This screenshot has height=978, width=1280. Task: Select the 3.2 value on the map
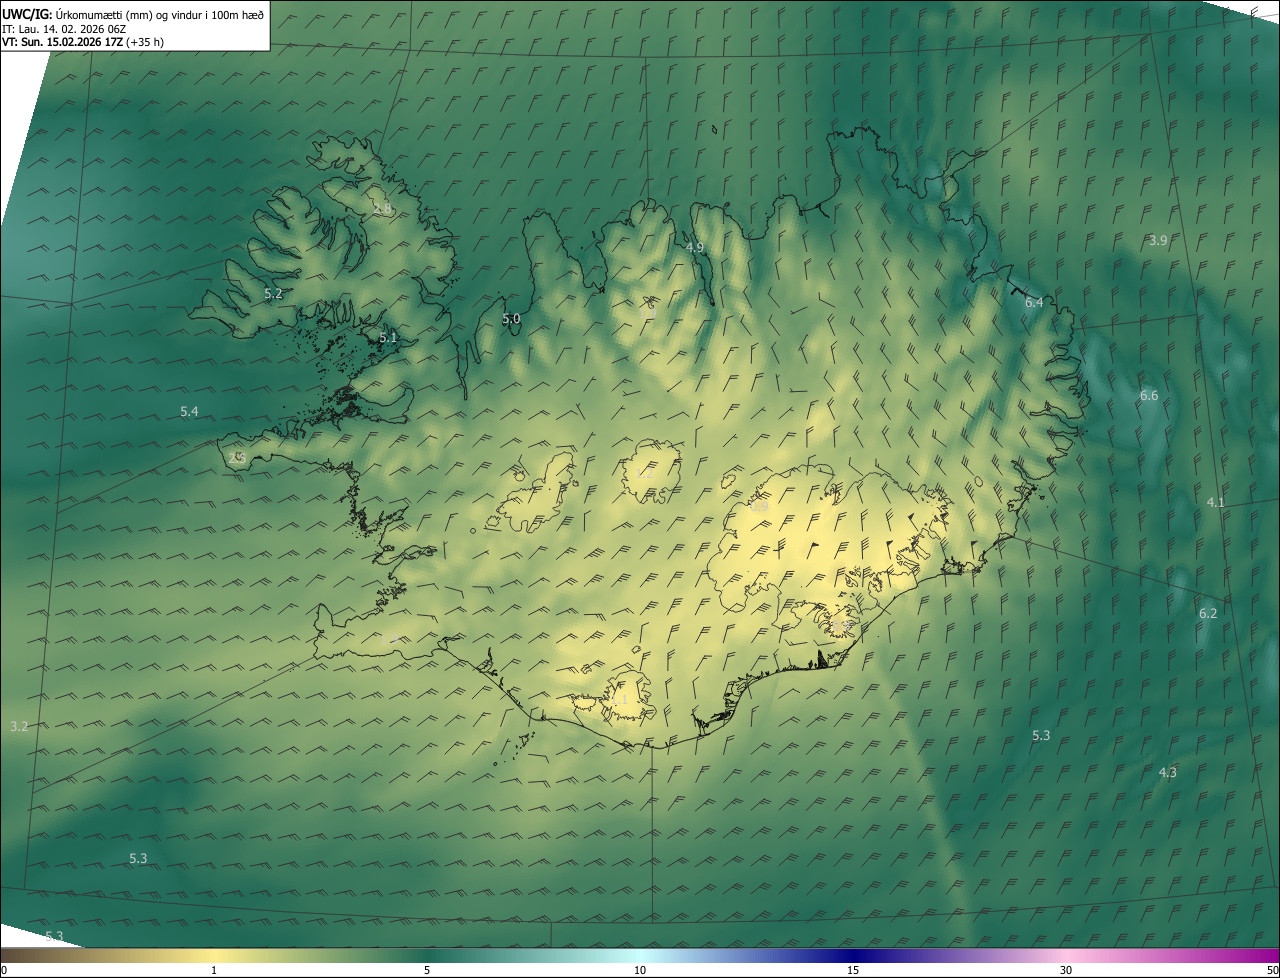point(19,726)
